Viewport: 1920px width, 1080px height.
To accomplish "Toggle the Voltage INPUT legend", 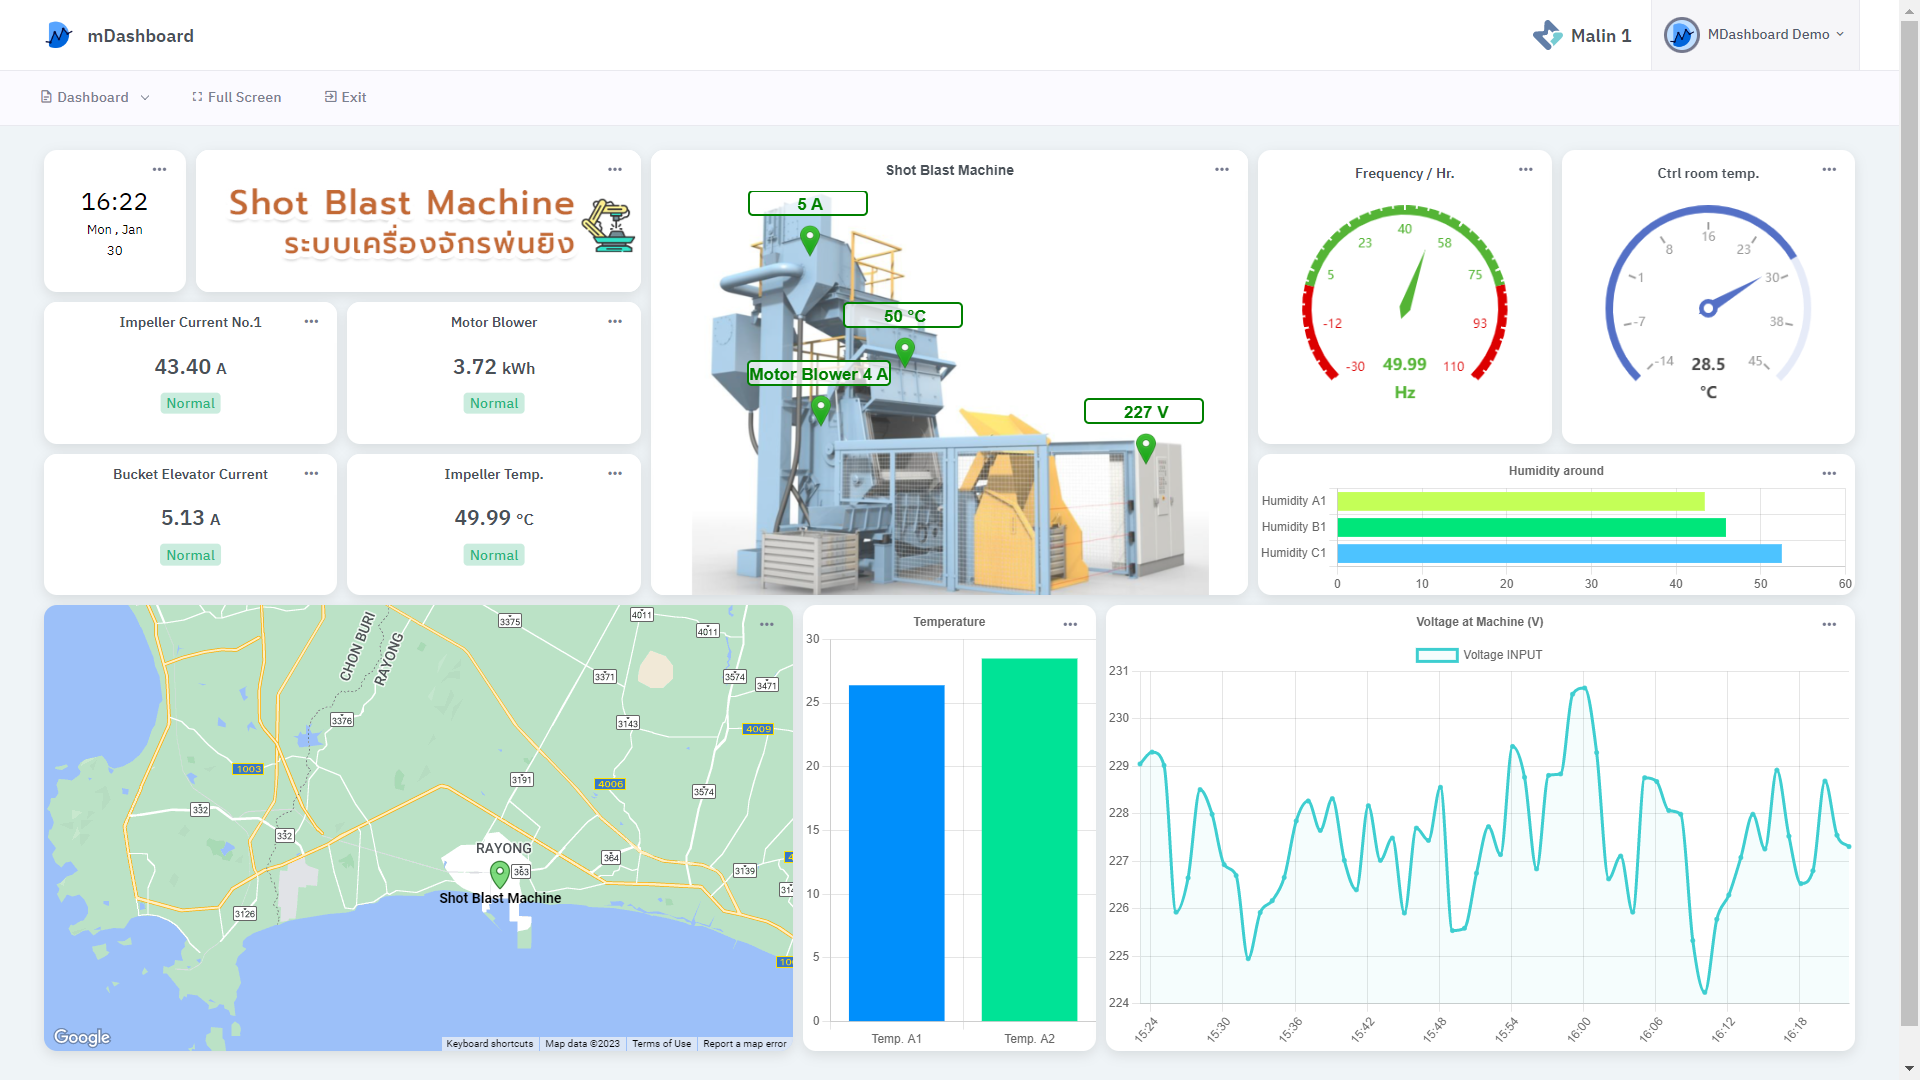I will coord(1479,654).
